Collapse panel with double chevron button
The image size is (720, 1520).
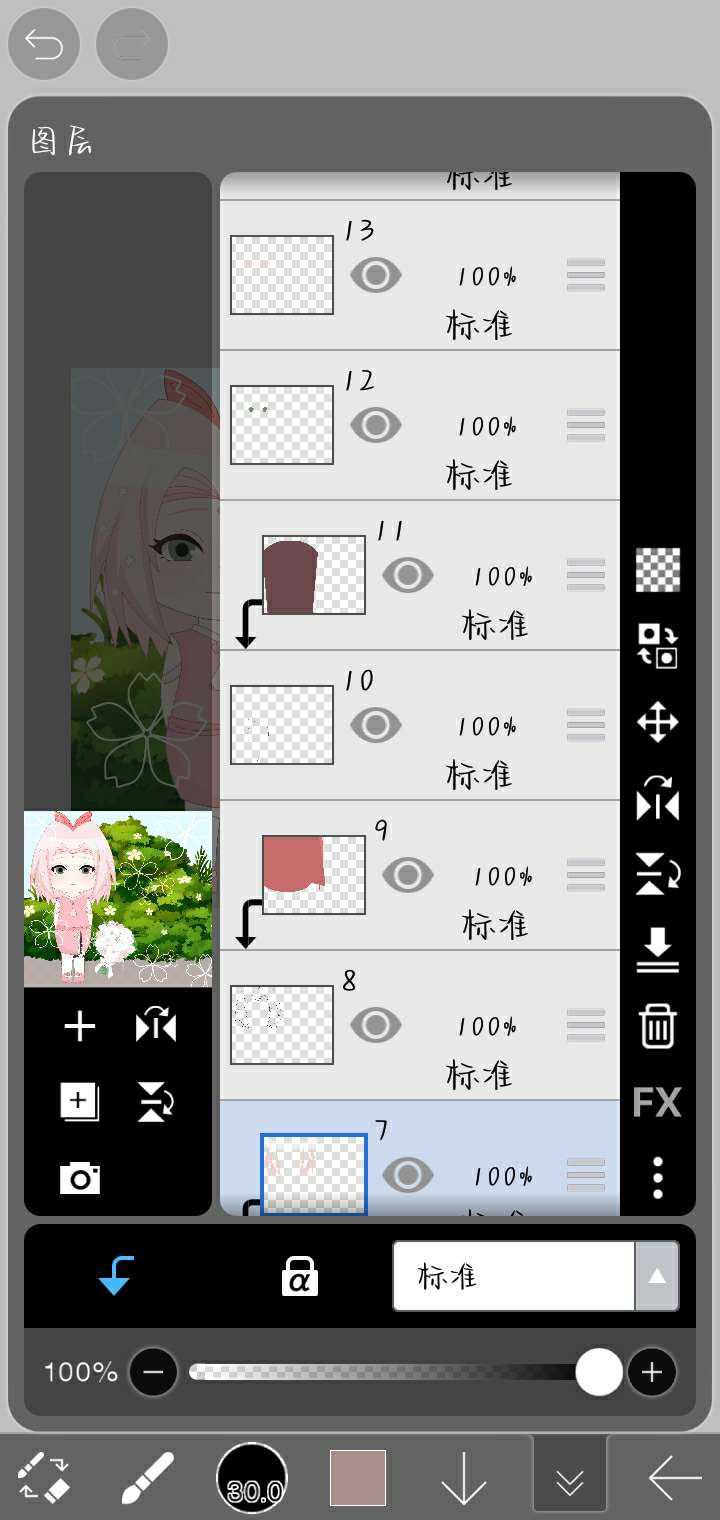[570, 1473]
